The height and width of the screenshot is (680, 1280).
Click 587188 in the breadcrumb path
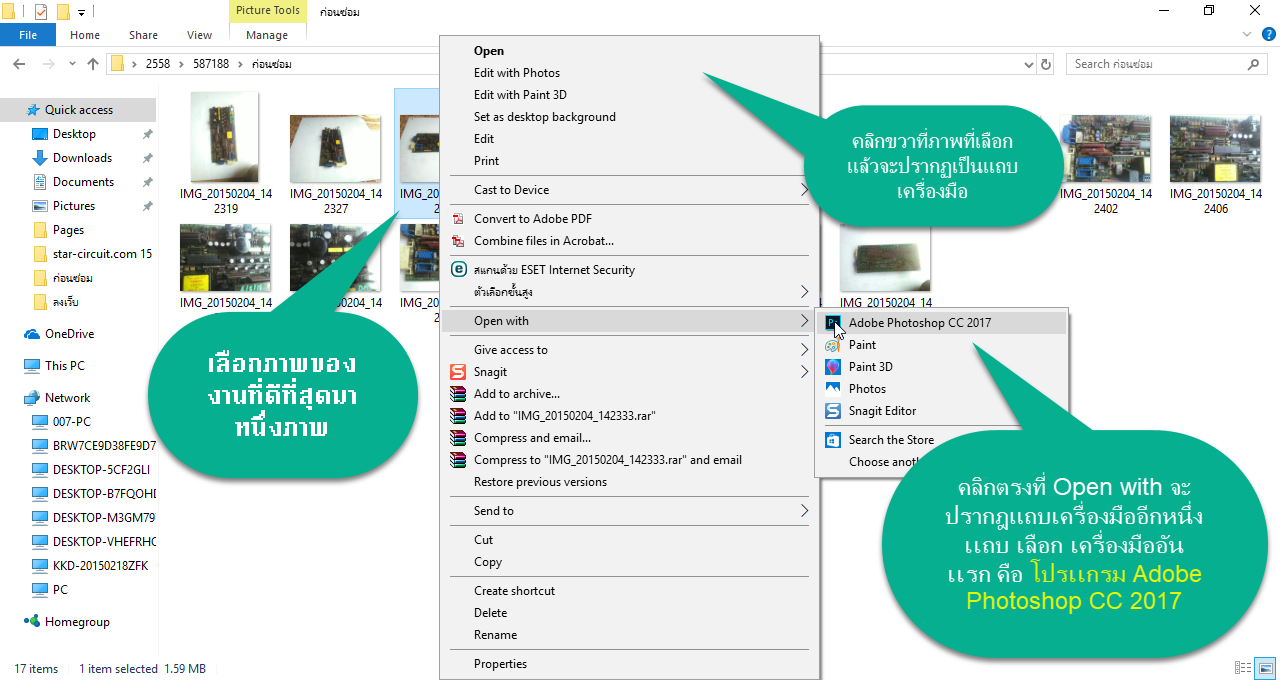click(x=211, y=64)
